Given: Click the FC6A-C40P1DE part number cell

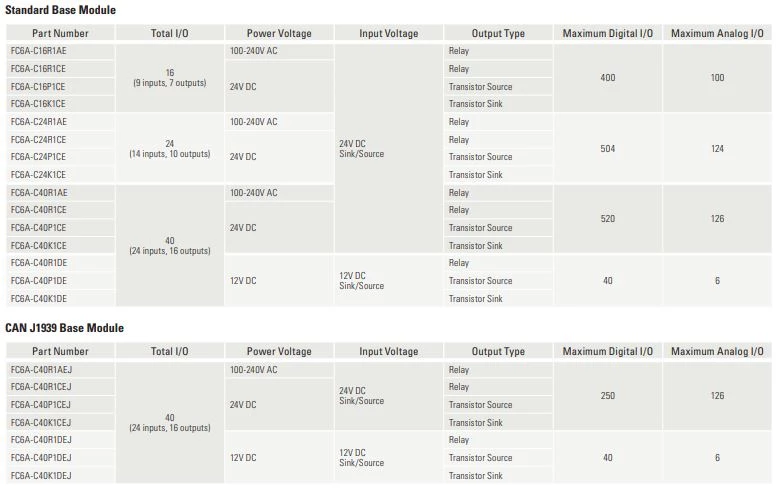Looking at the screenshot, I should 38,281.
